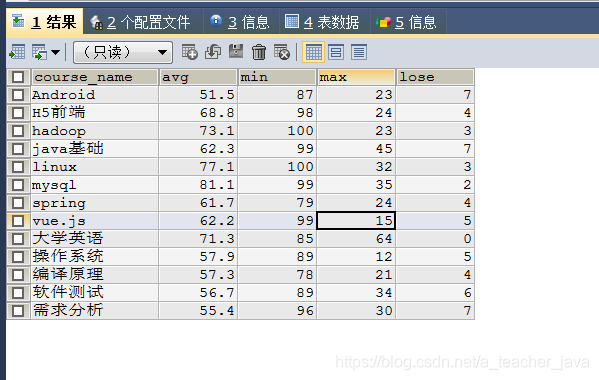This screenshot has width=599, height=380.
Task: Check the vue.js row checkbox
Action: 18,220
